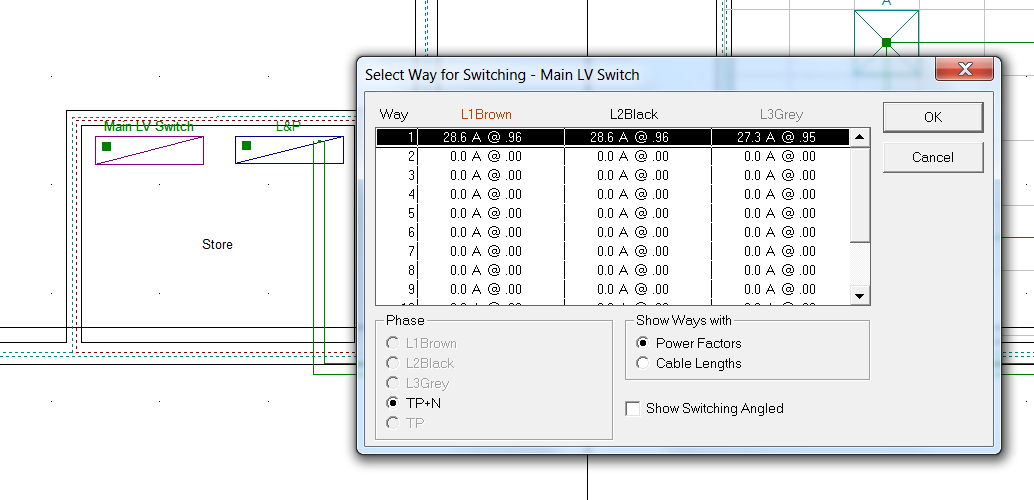Click the way list scroll up arrow
This screenshot has width=1034, height=500.
click(859, 137)
